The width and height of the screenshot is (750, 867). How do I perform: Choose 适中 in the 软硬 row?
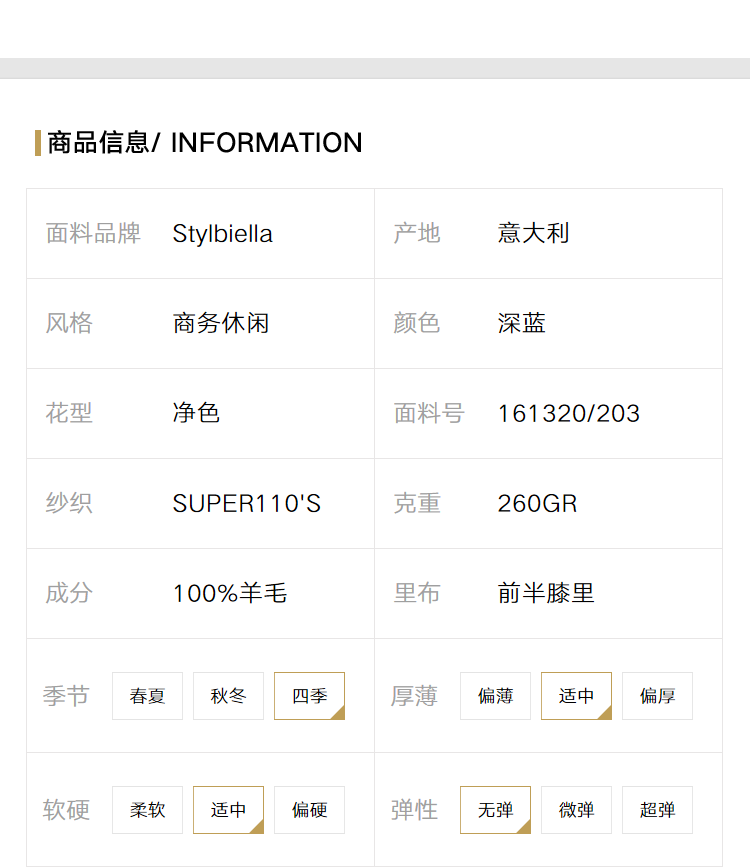[x=228, y=809]
